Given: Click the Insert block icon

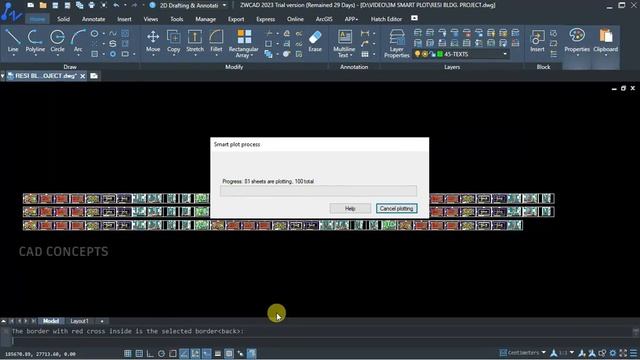Looking at the screenshot, I should point(537,40).
